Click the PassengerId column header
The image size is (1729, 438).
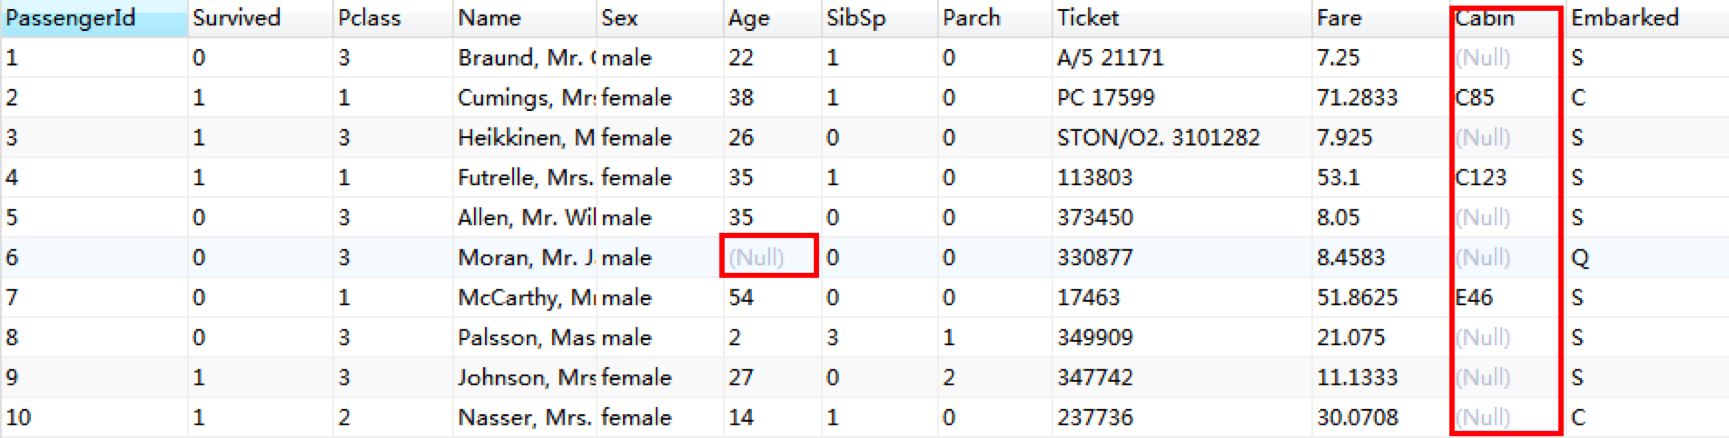click(70, 18)
